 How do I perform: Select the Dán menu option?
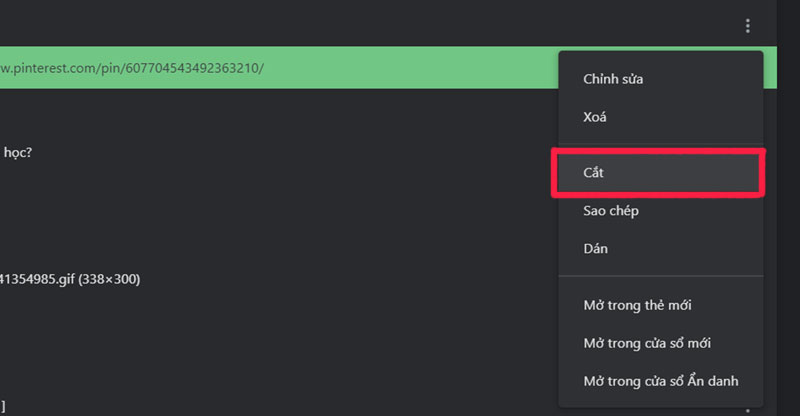(595, 249)
